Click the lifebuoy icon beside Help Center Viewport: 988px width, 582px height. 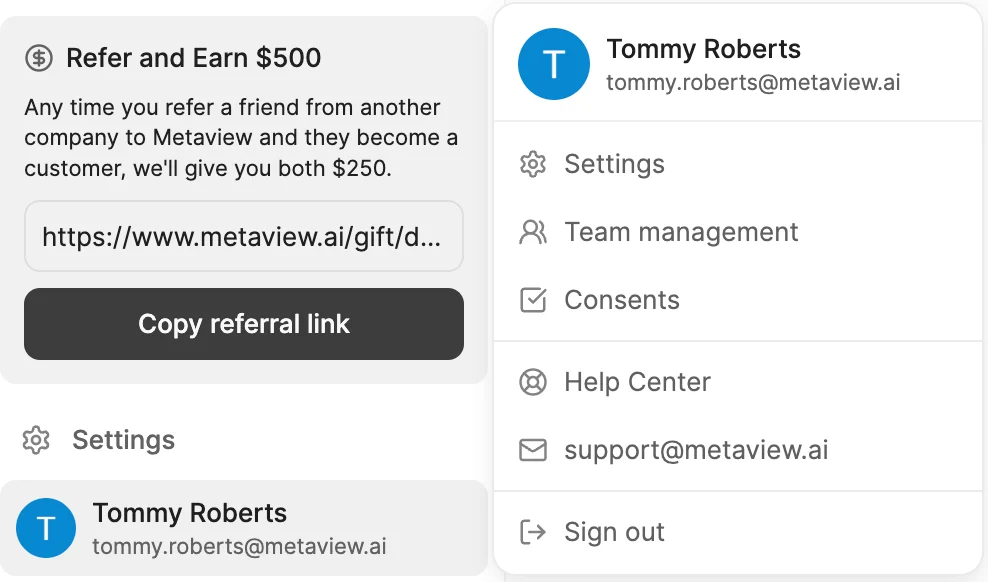pyautogui.click(x=532, y=382)
